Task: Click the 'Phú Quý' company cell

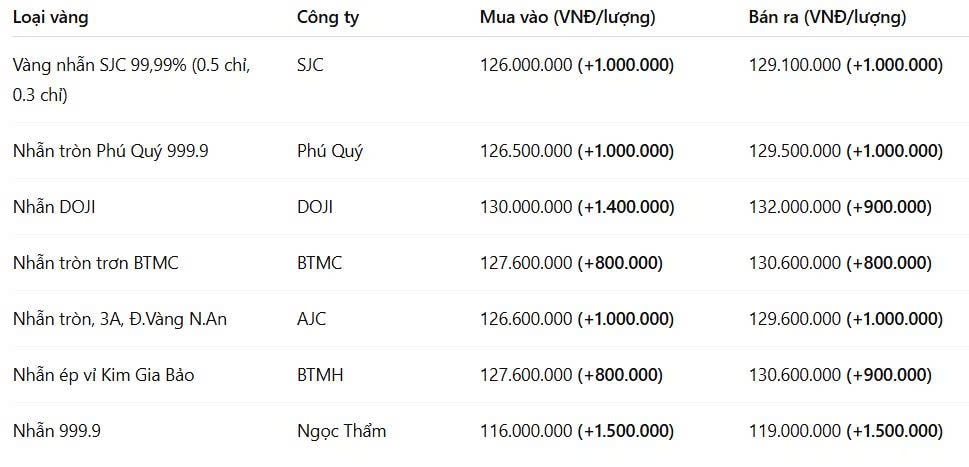Action: 330,151
